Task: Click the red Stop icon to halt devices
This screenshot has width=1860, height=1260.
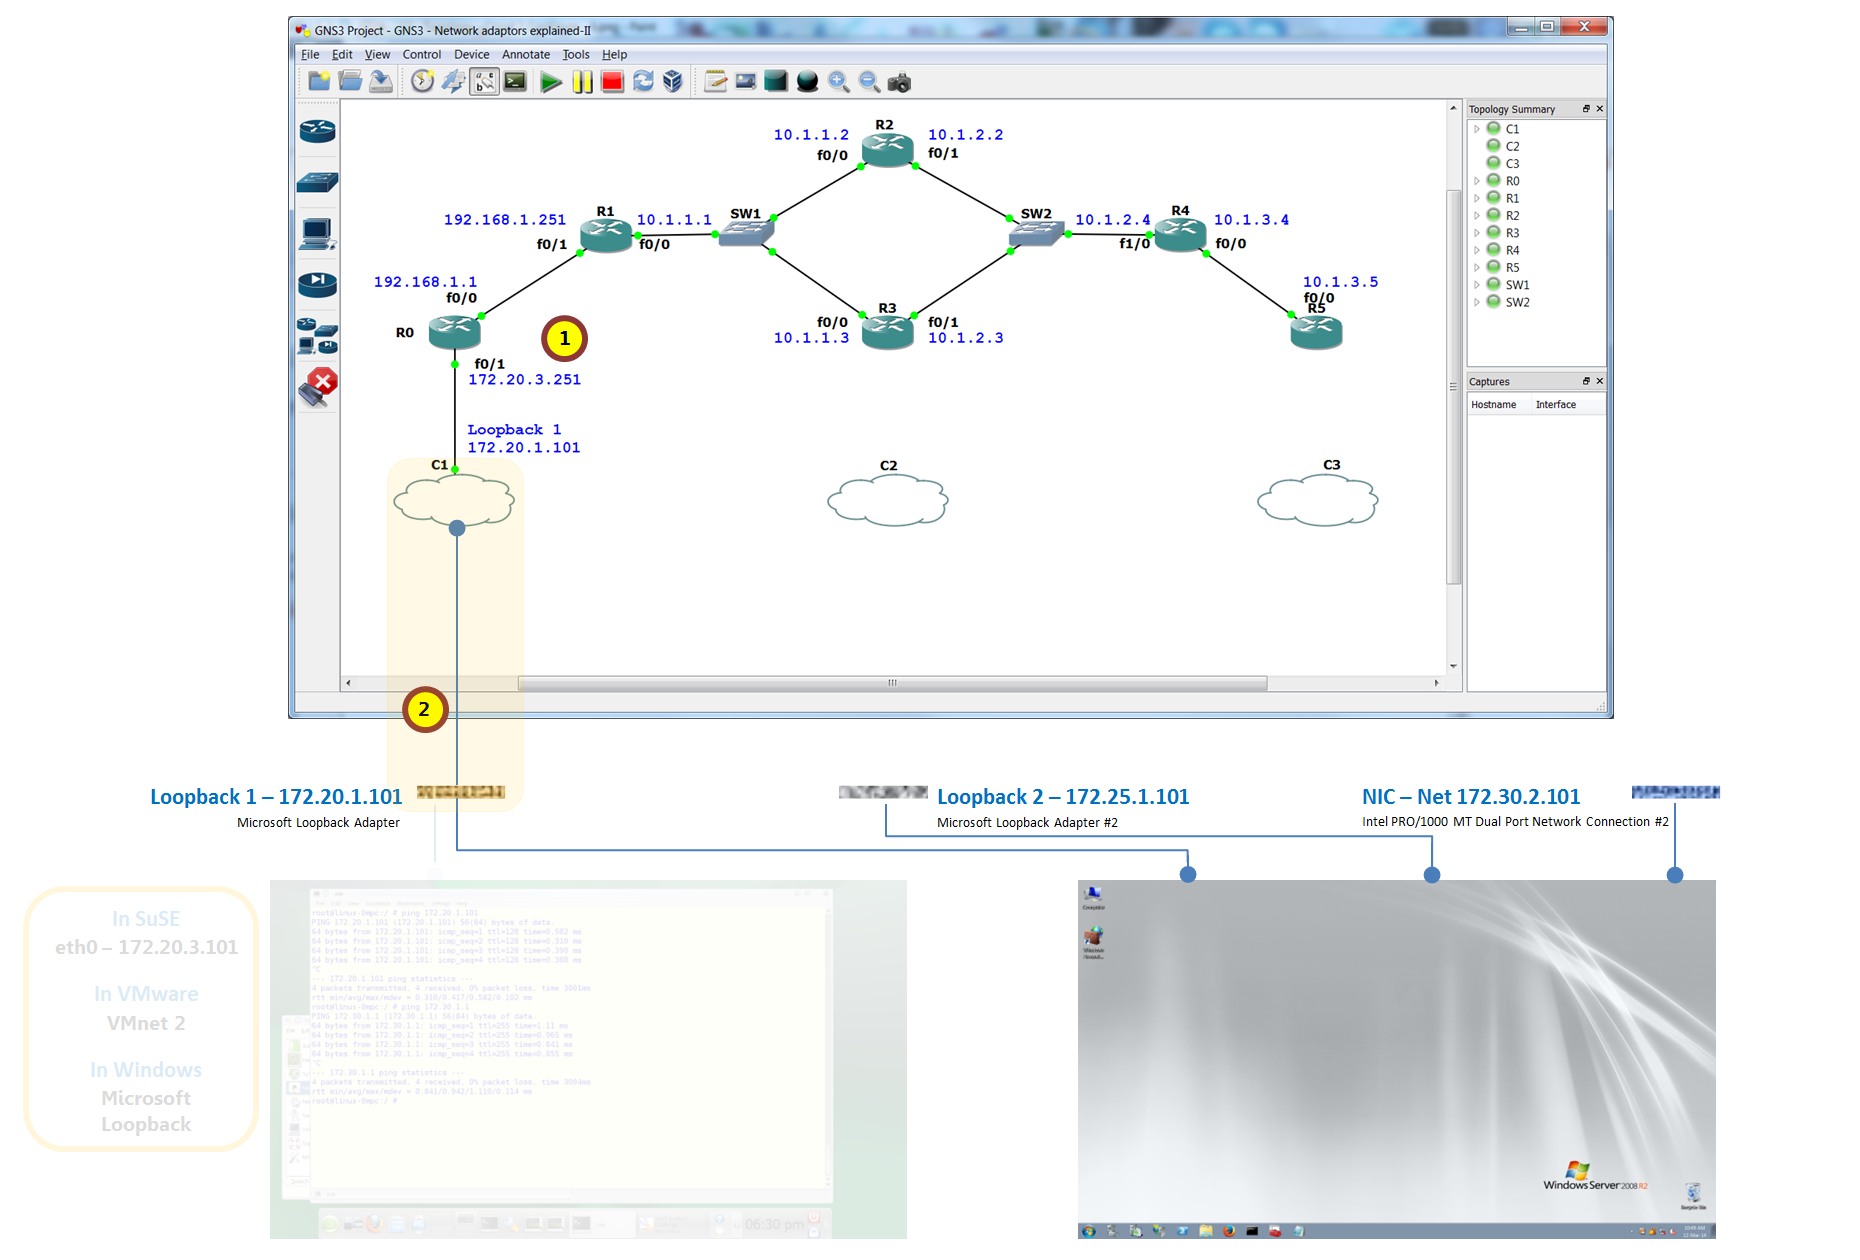Action: [x=612, y=81]
